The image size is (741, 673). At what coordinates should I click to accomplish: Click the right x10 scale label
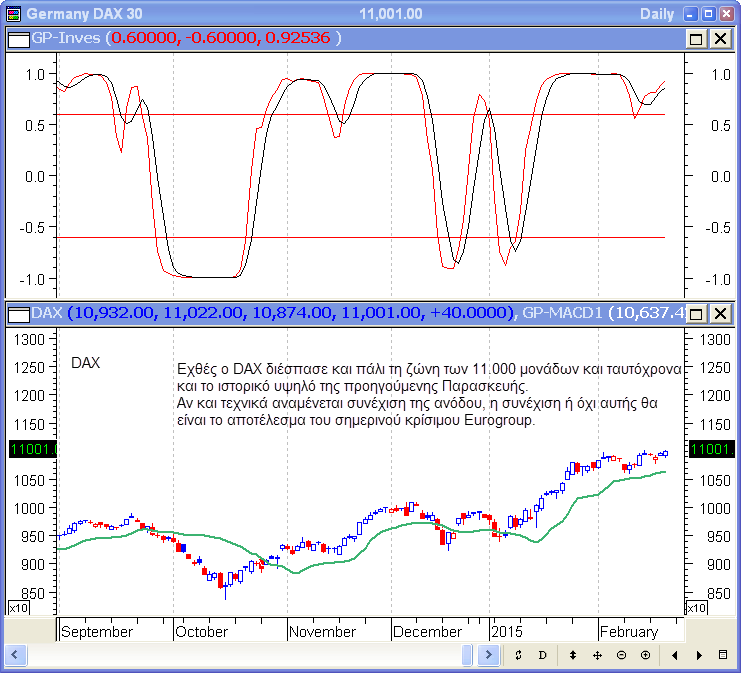pyautogui.click(x=697, y=608)
